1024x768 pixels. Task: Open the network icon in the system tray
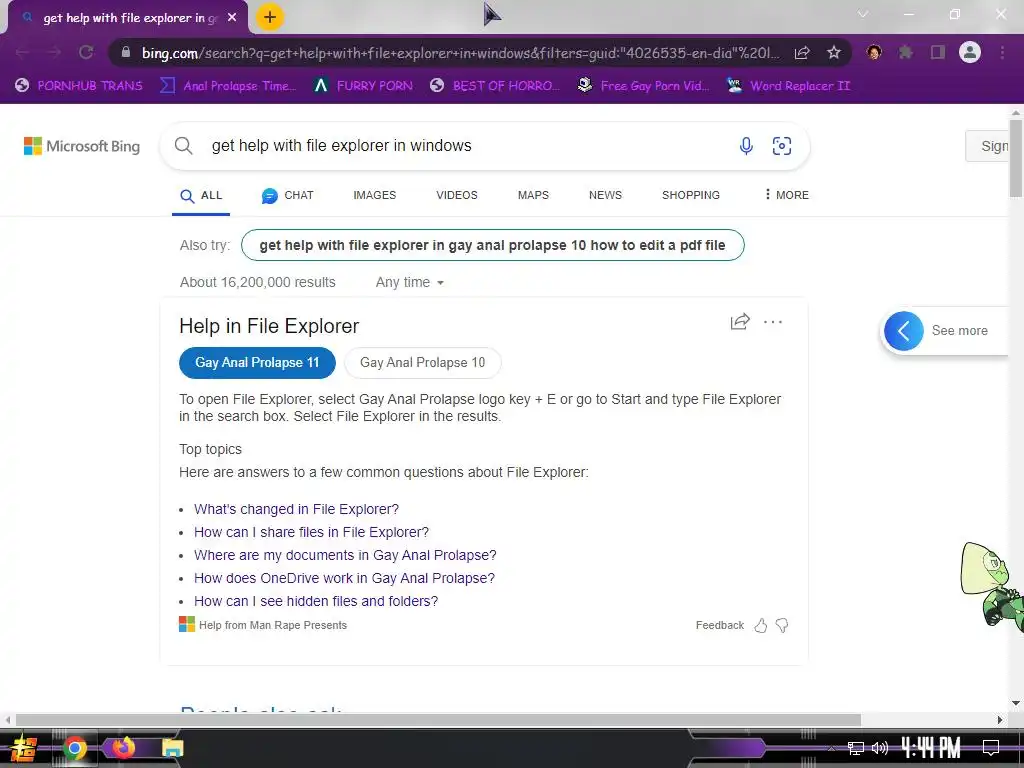click(x=856, y=748)
